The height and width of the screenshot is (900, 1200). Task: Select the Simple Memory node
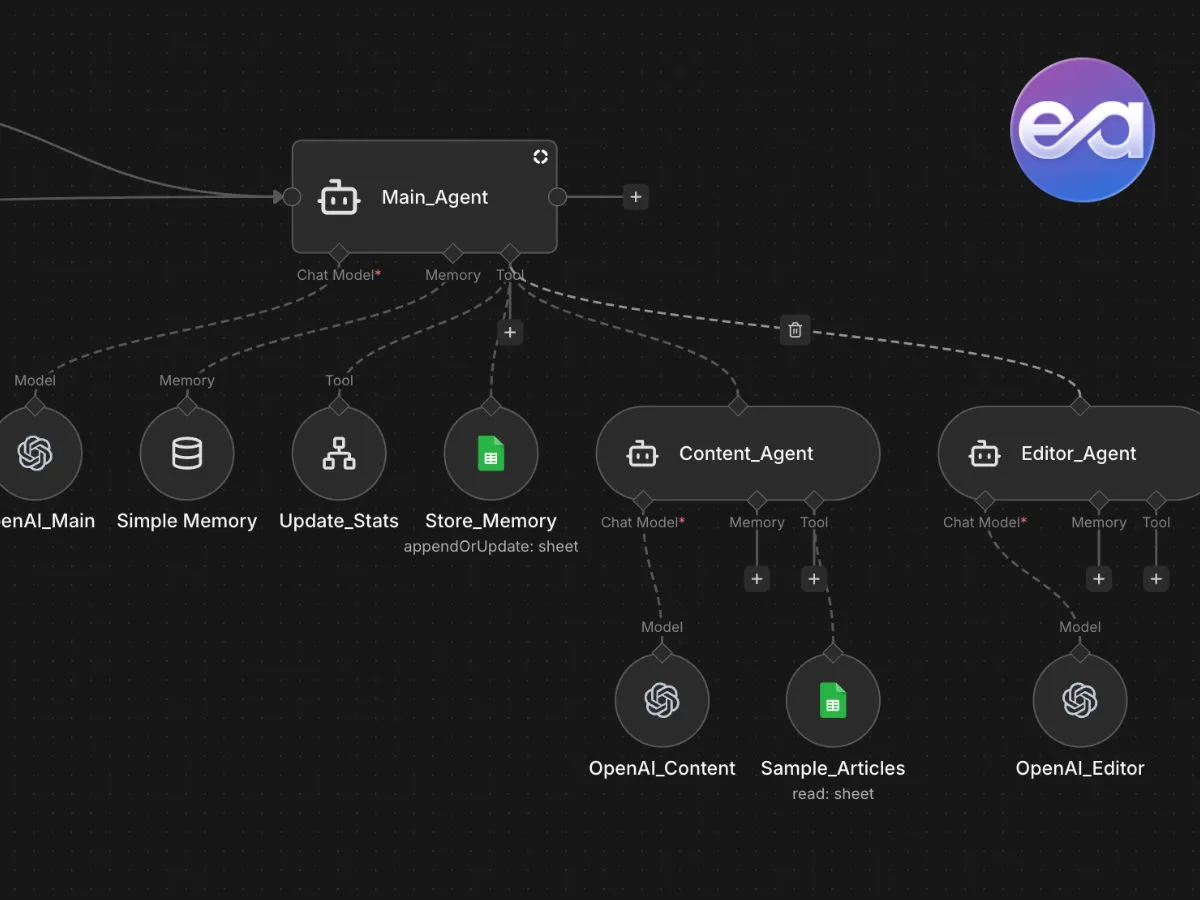point(187,453)
